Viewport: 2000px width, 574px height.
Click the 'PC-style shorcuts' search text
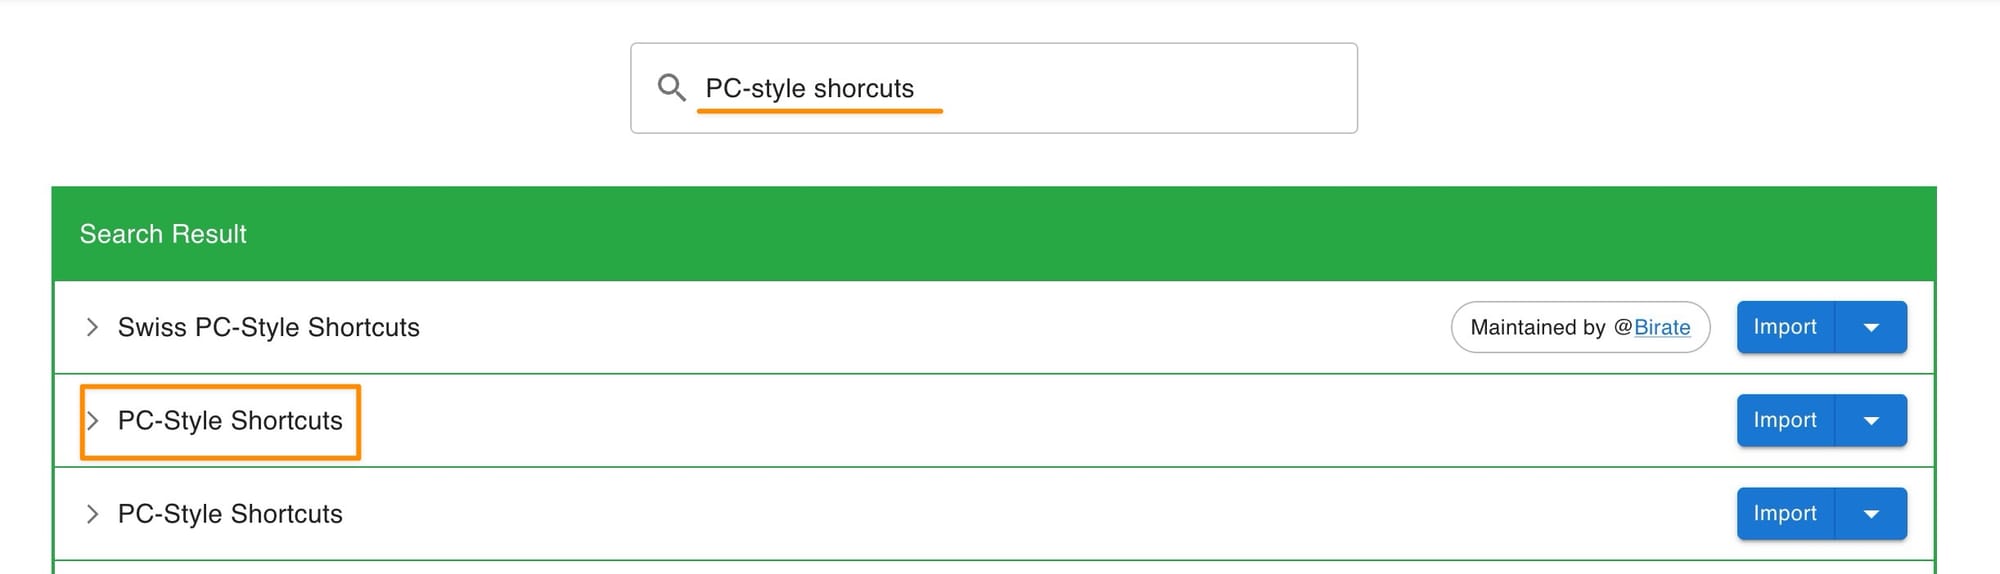(809, 88)
